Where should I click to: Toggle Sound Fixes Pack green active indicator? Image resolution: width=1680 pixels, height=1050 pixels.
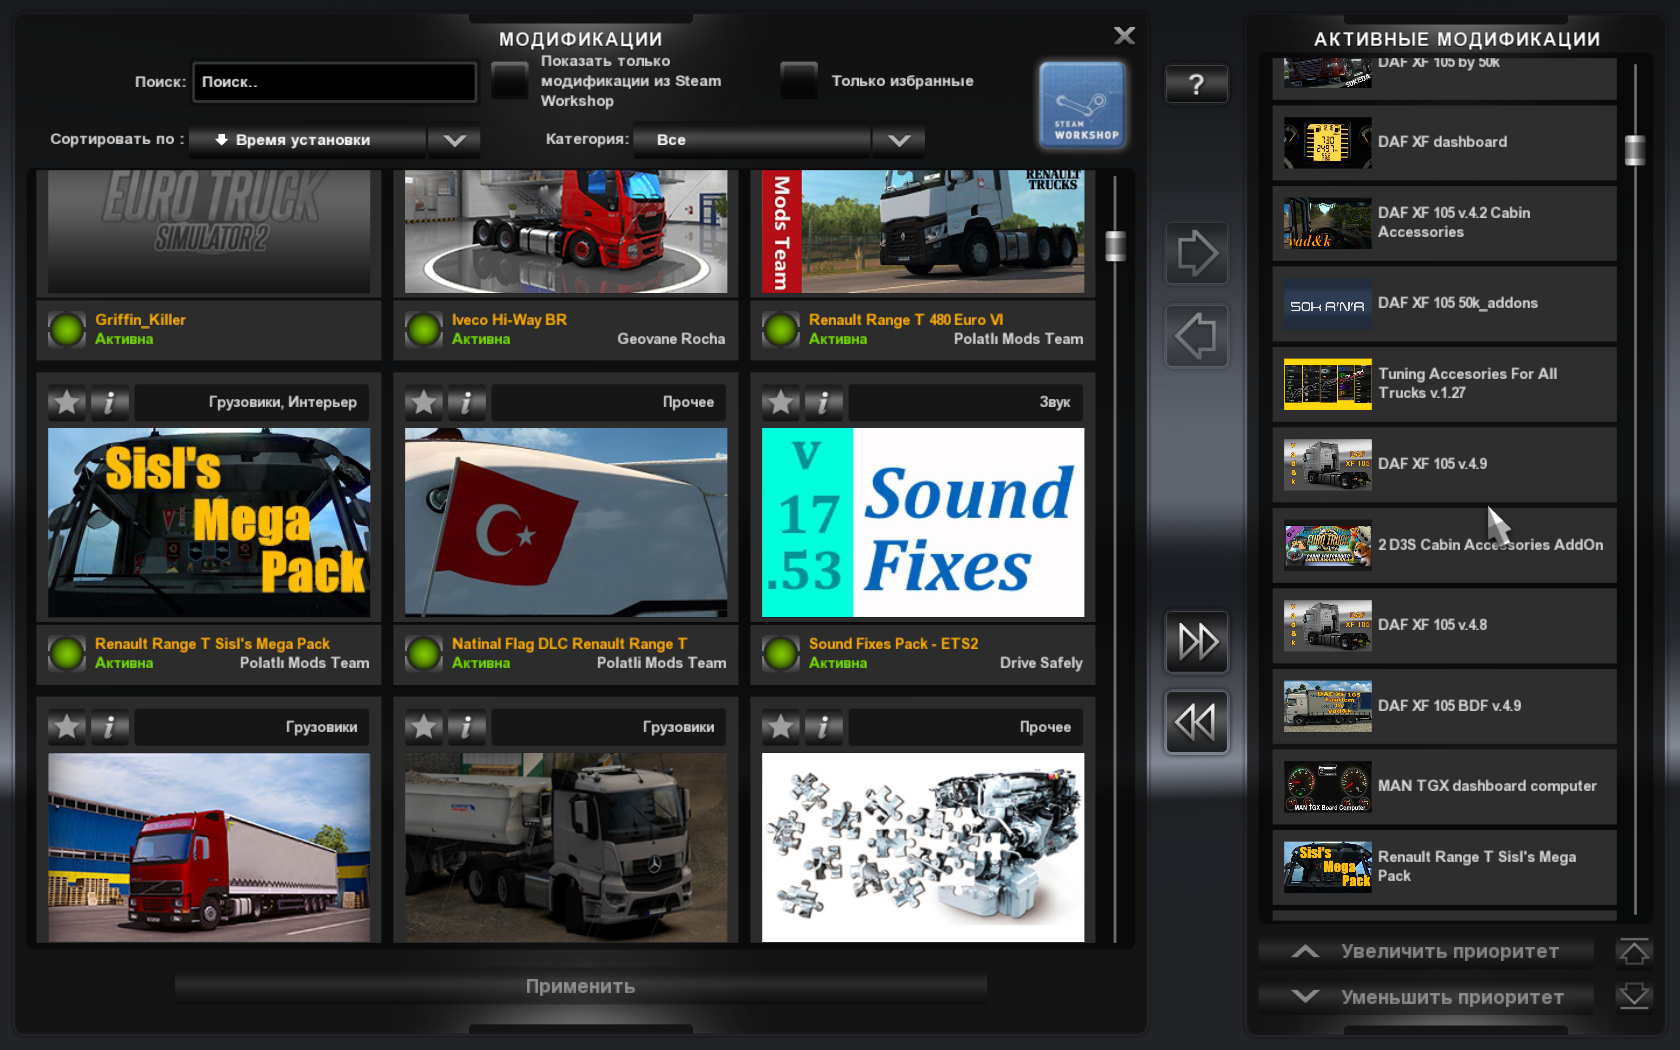pyautogui.click(x=781, y=653)
